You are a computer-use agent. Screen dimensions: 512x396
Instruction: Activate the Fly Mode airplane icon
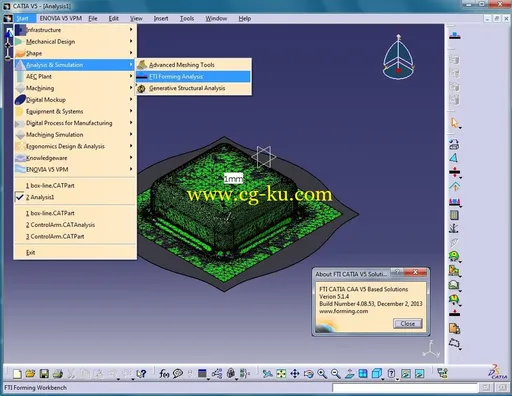click(267, 374)
